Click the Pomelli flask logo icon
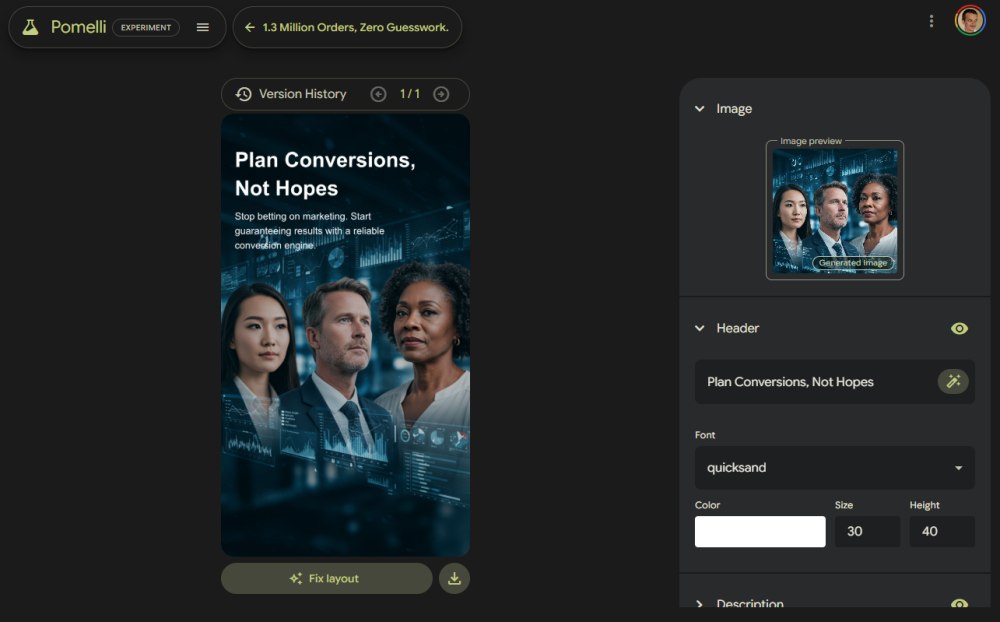 [x=31, y=28]
